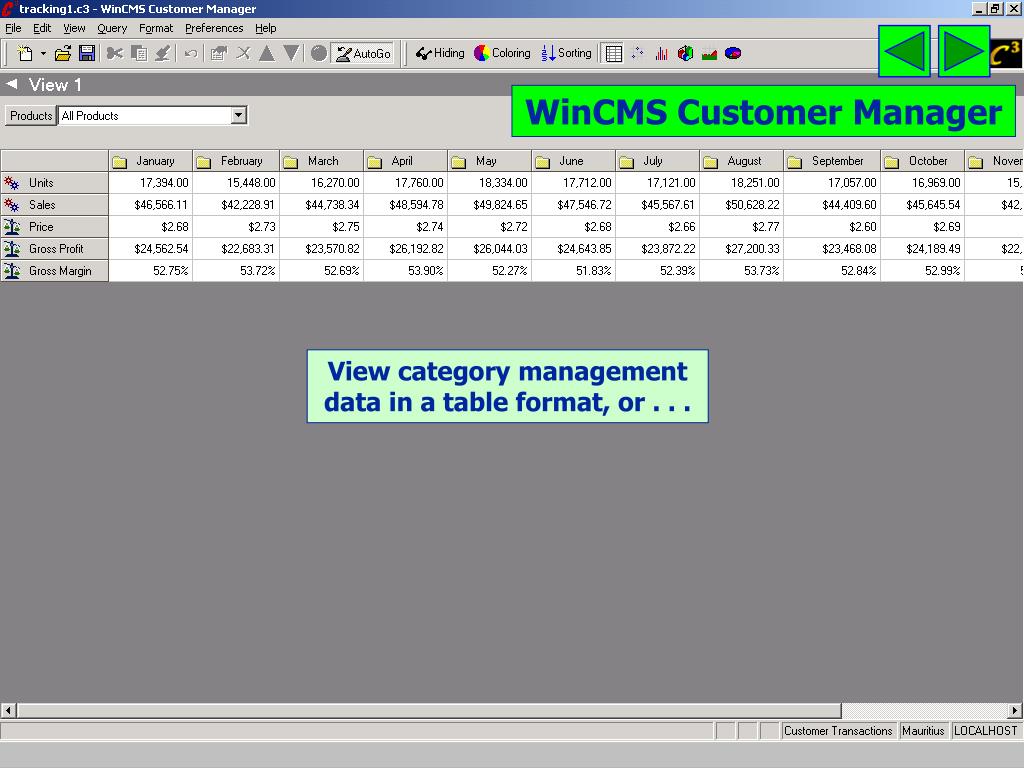Select the Gross Margin row header
Screen dimensions: 1024x768
pos(54,271)
